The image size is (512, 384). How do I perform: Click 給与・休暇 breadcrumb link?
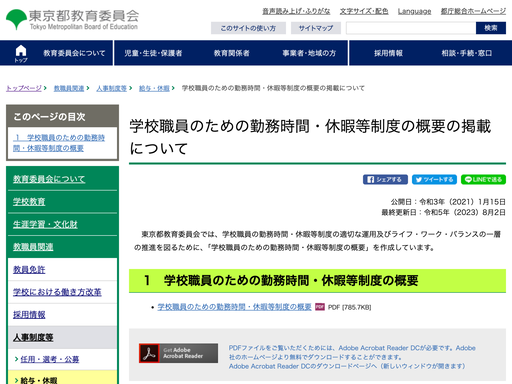click(154, 88)
